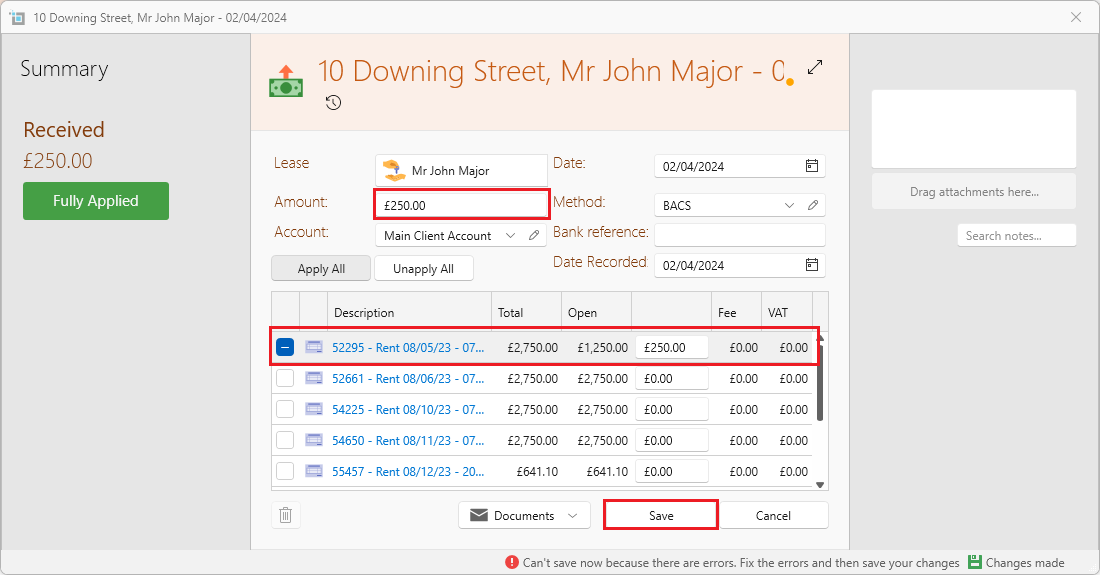This screenshot has width=1100, height=575.
Task: Click the Total £641.10 cell
Action: [537, 471]
